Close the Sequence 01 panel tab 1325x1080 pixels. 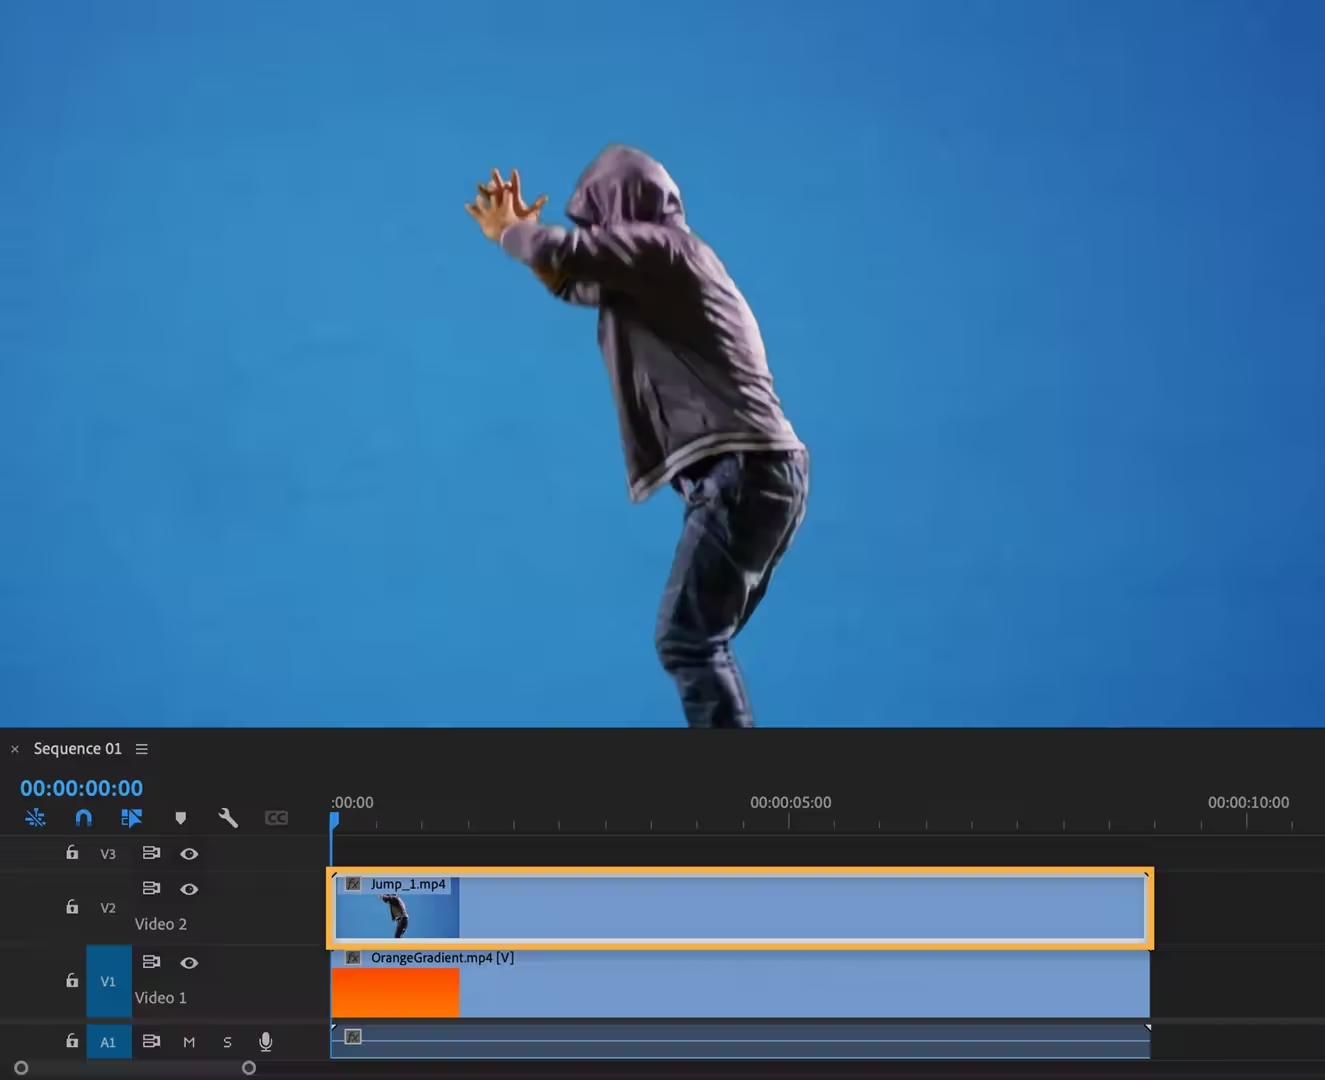[15, 749]
